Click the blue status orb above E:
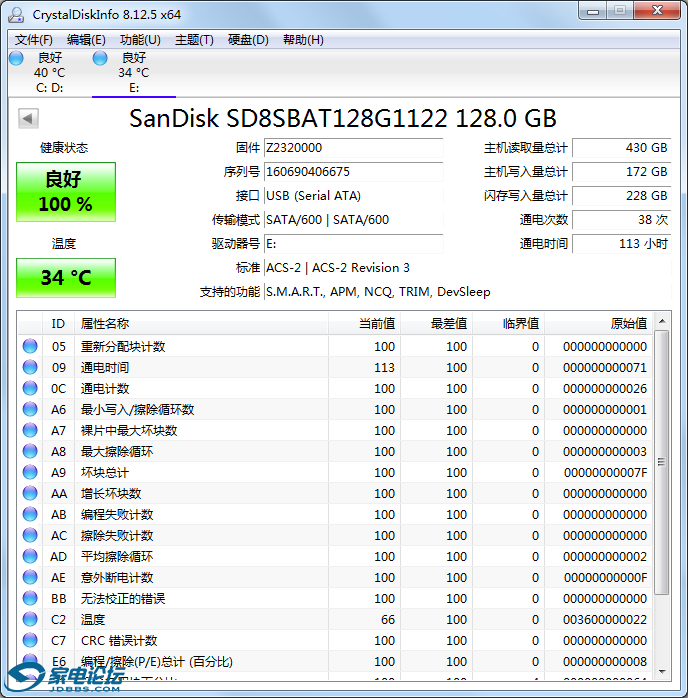The height and width of the screenshot is (698, 688). [100, 58]
